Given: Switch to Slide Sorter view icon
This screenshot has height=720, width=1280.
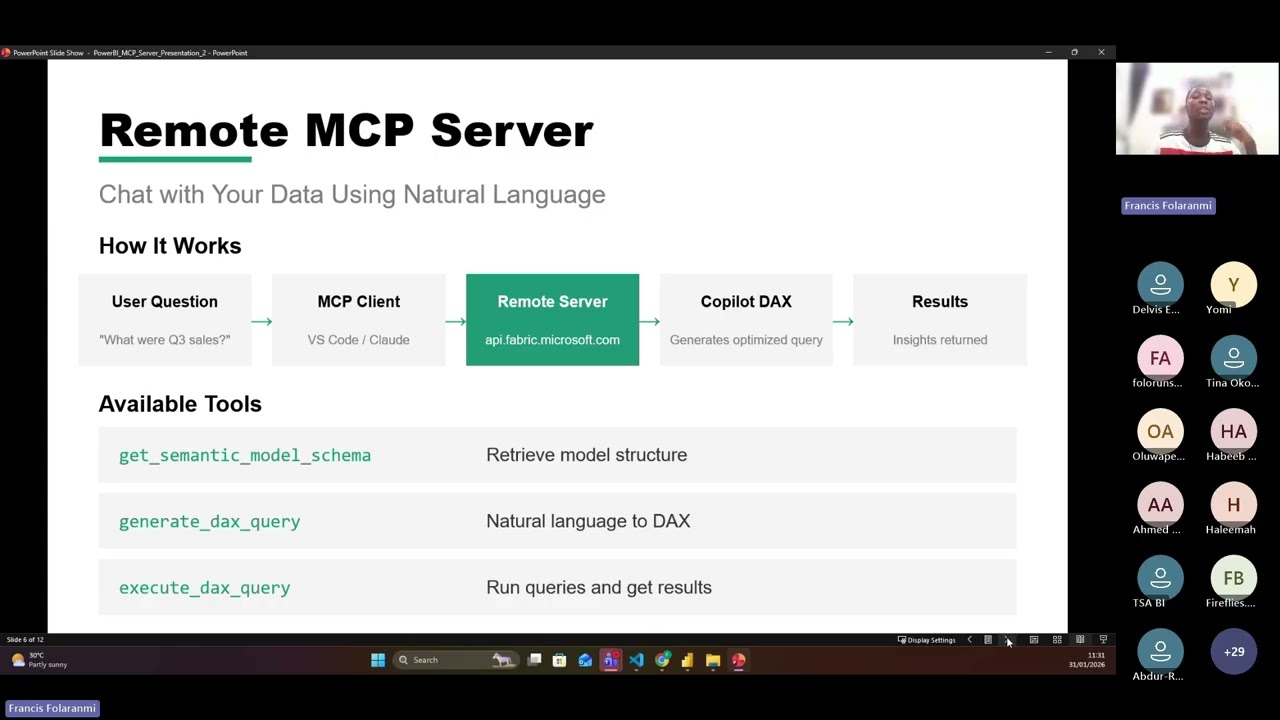Looking at the screenshot, I should pyautogui.click(x=1057, y=640).
